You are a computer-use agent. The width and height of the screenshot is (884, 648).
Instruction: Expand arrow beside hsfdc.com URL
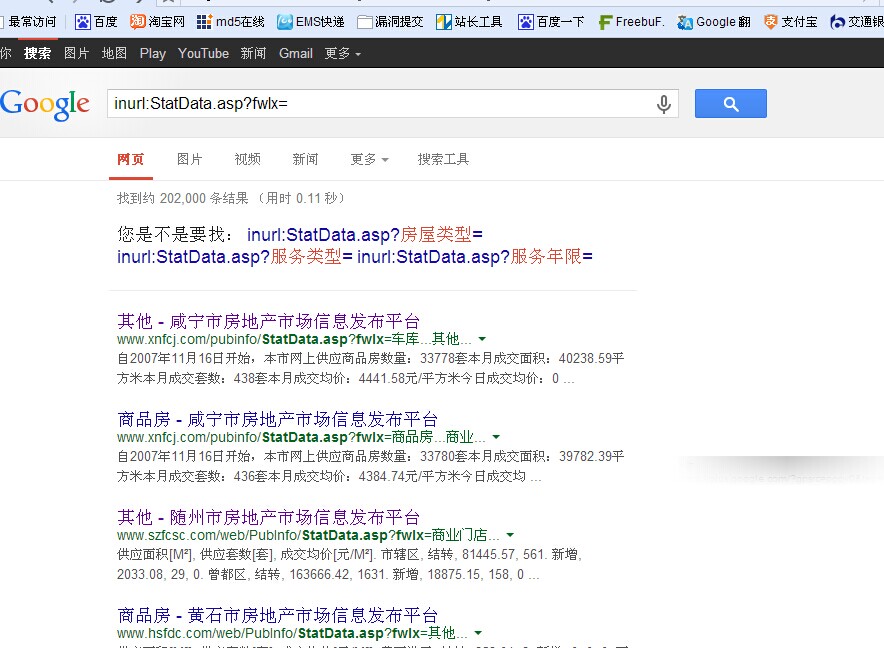(x=478, y=633)
